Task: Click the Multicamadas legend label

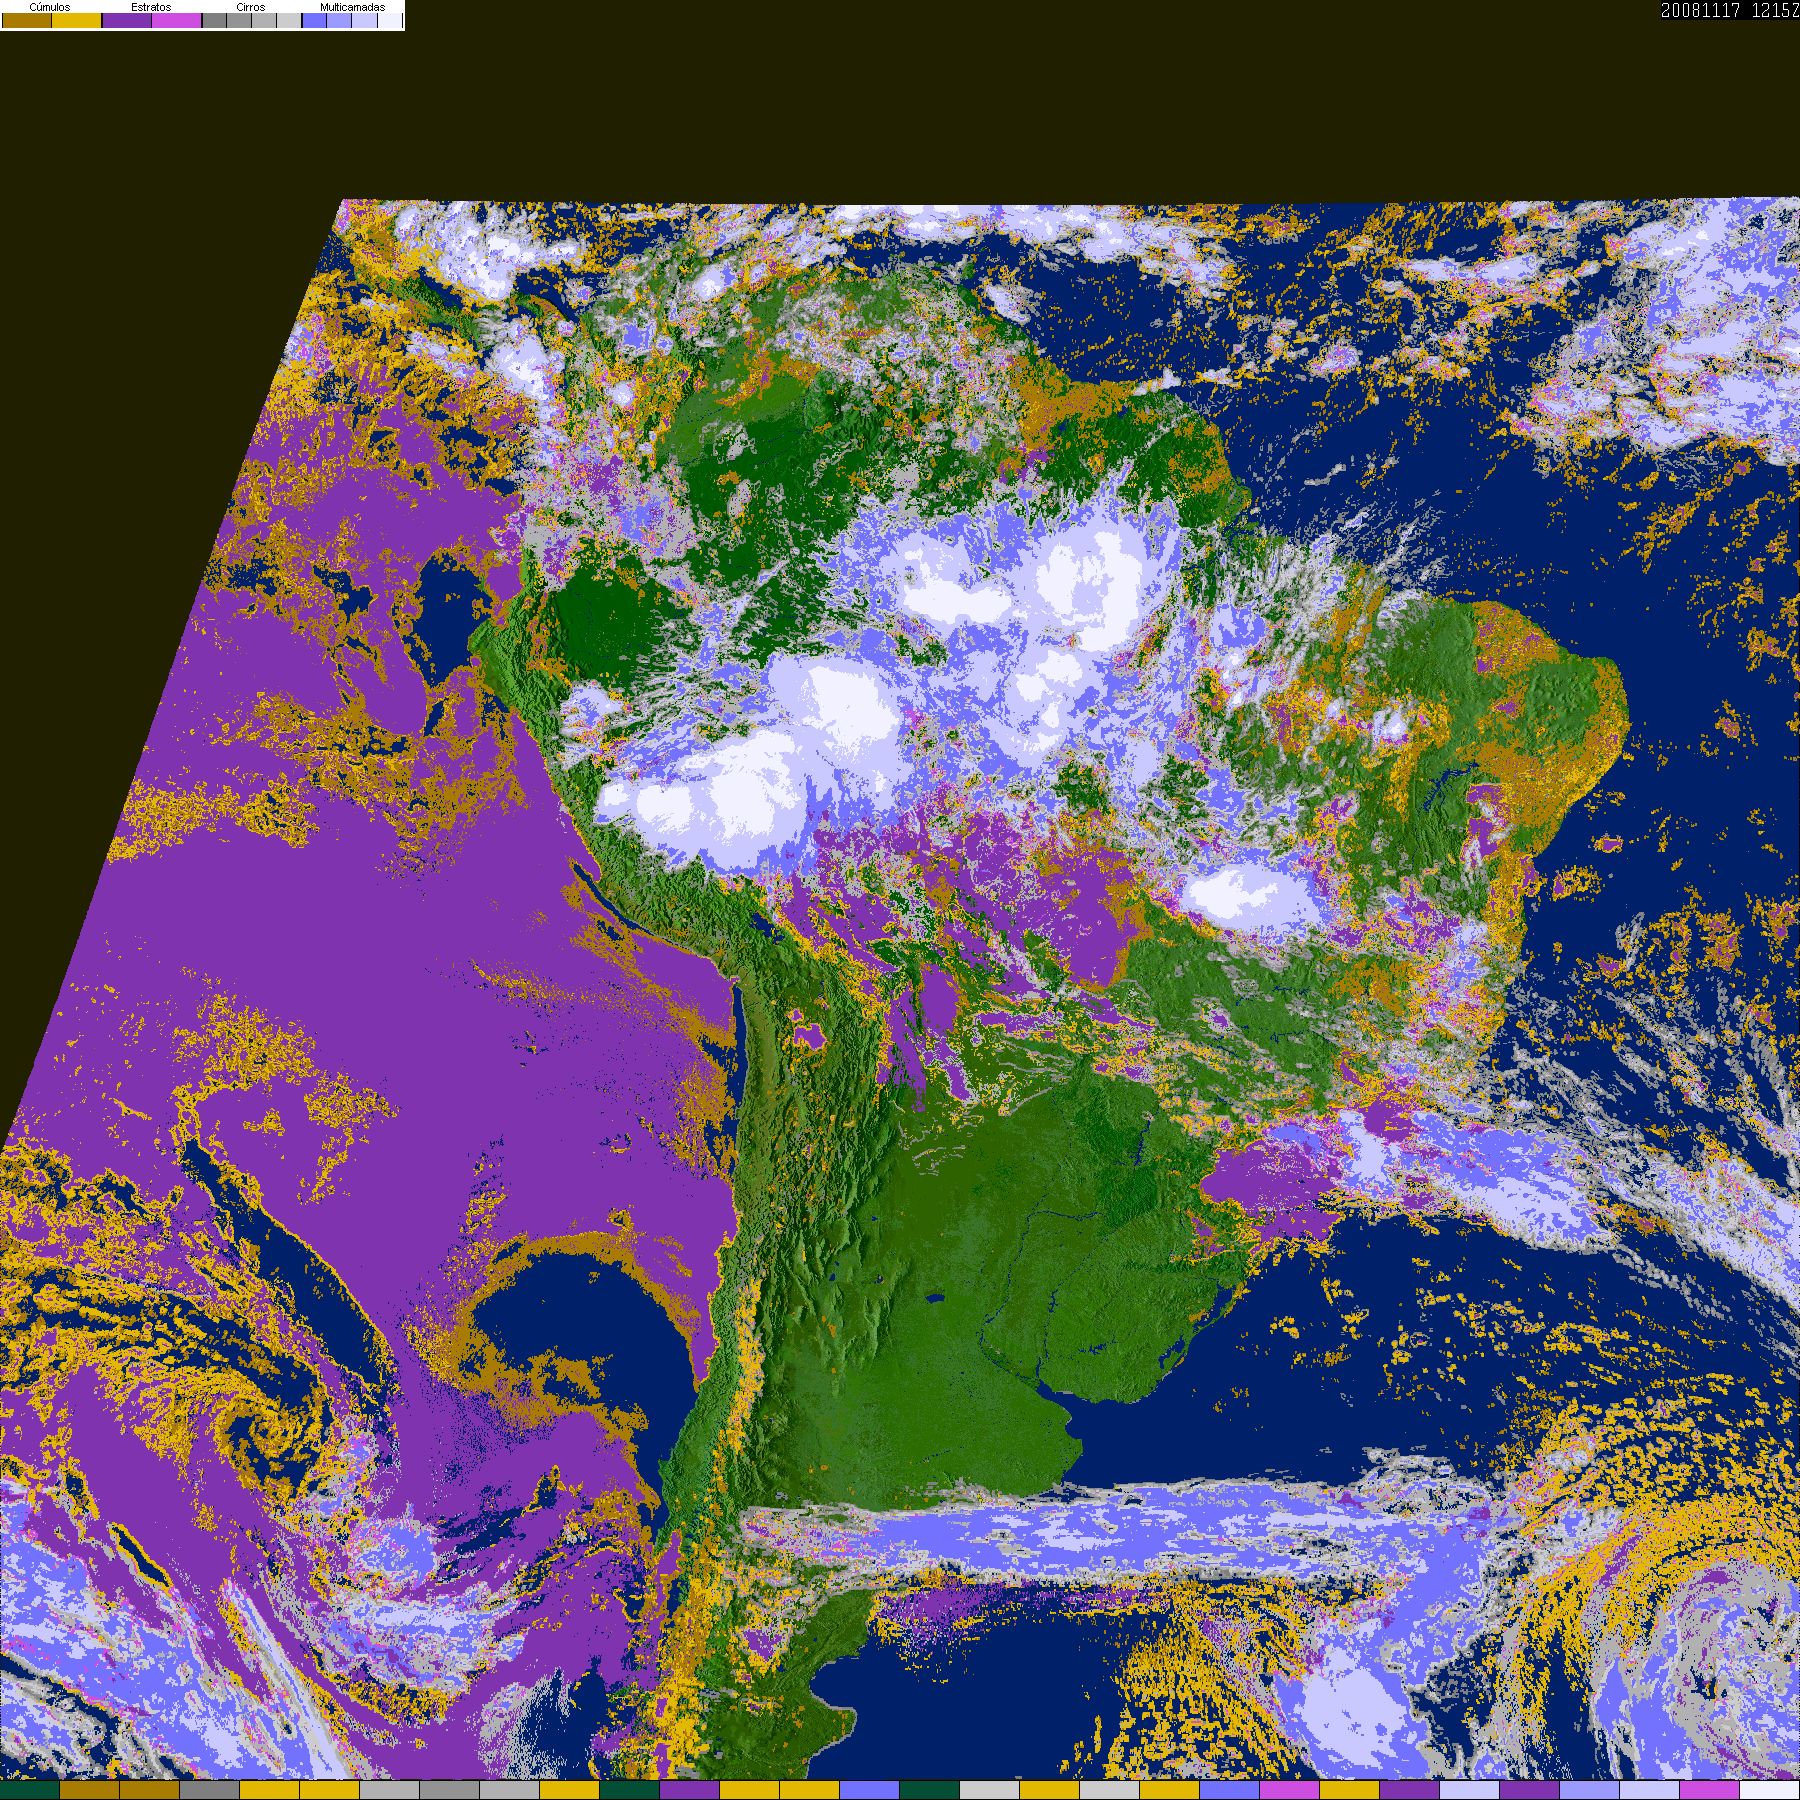Action: (353, 7)
